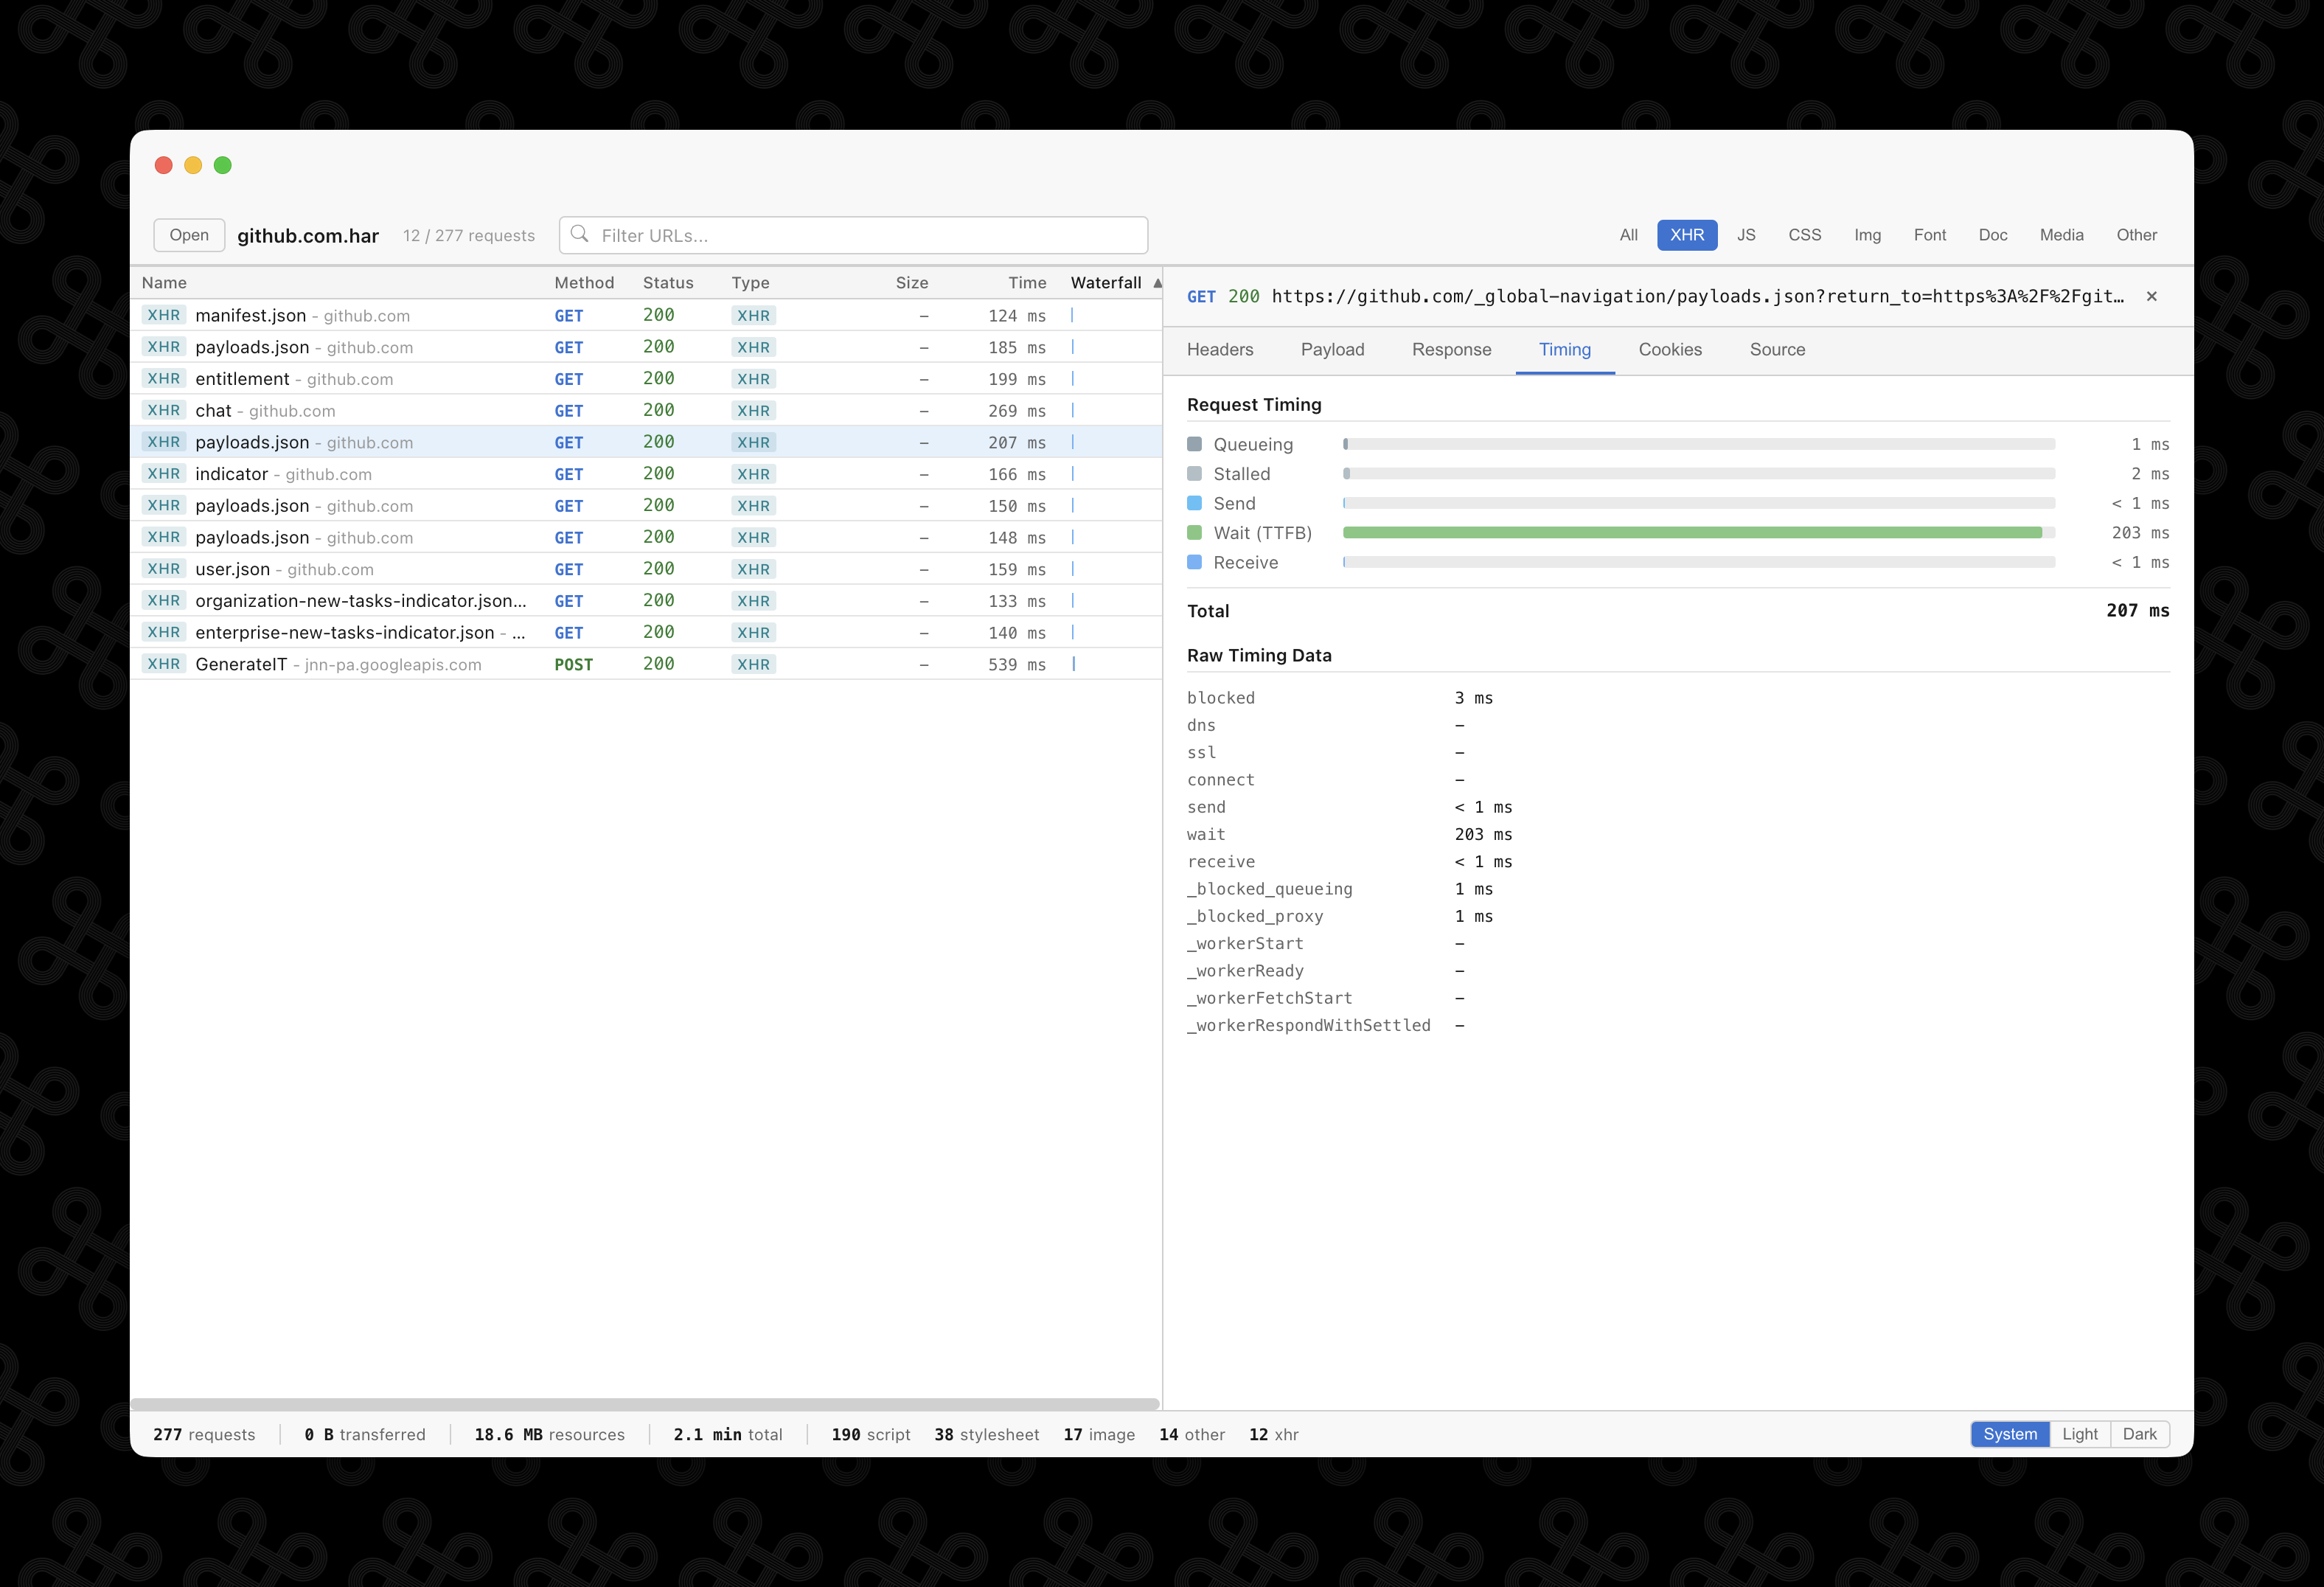
Task: Click the Open file button
Action: click(189, 235)
